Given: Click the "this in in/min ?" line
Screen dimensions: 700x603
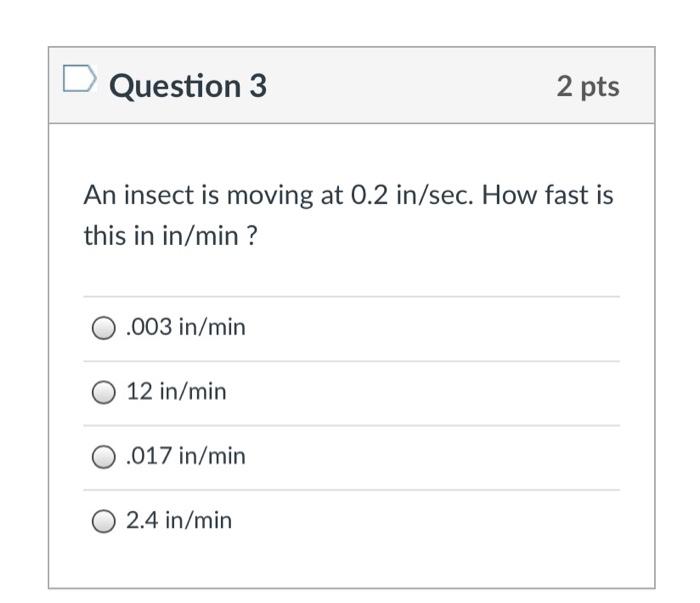Looking at the screenshot, I should tap(163, 237).
